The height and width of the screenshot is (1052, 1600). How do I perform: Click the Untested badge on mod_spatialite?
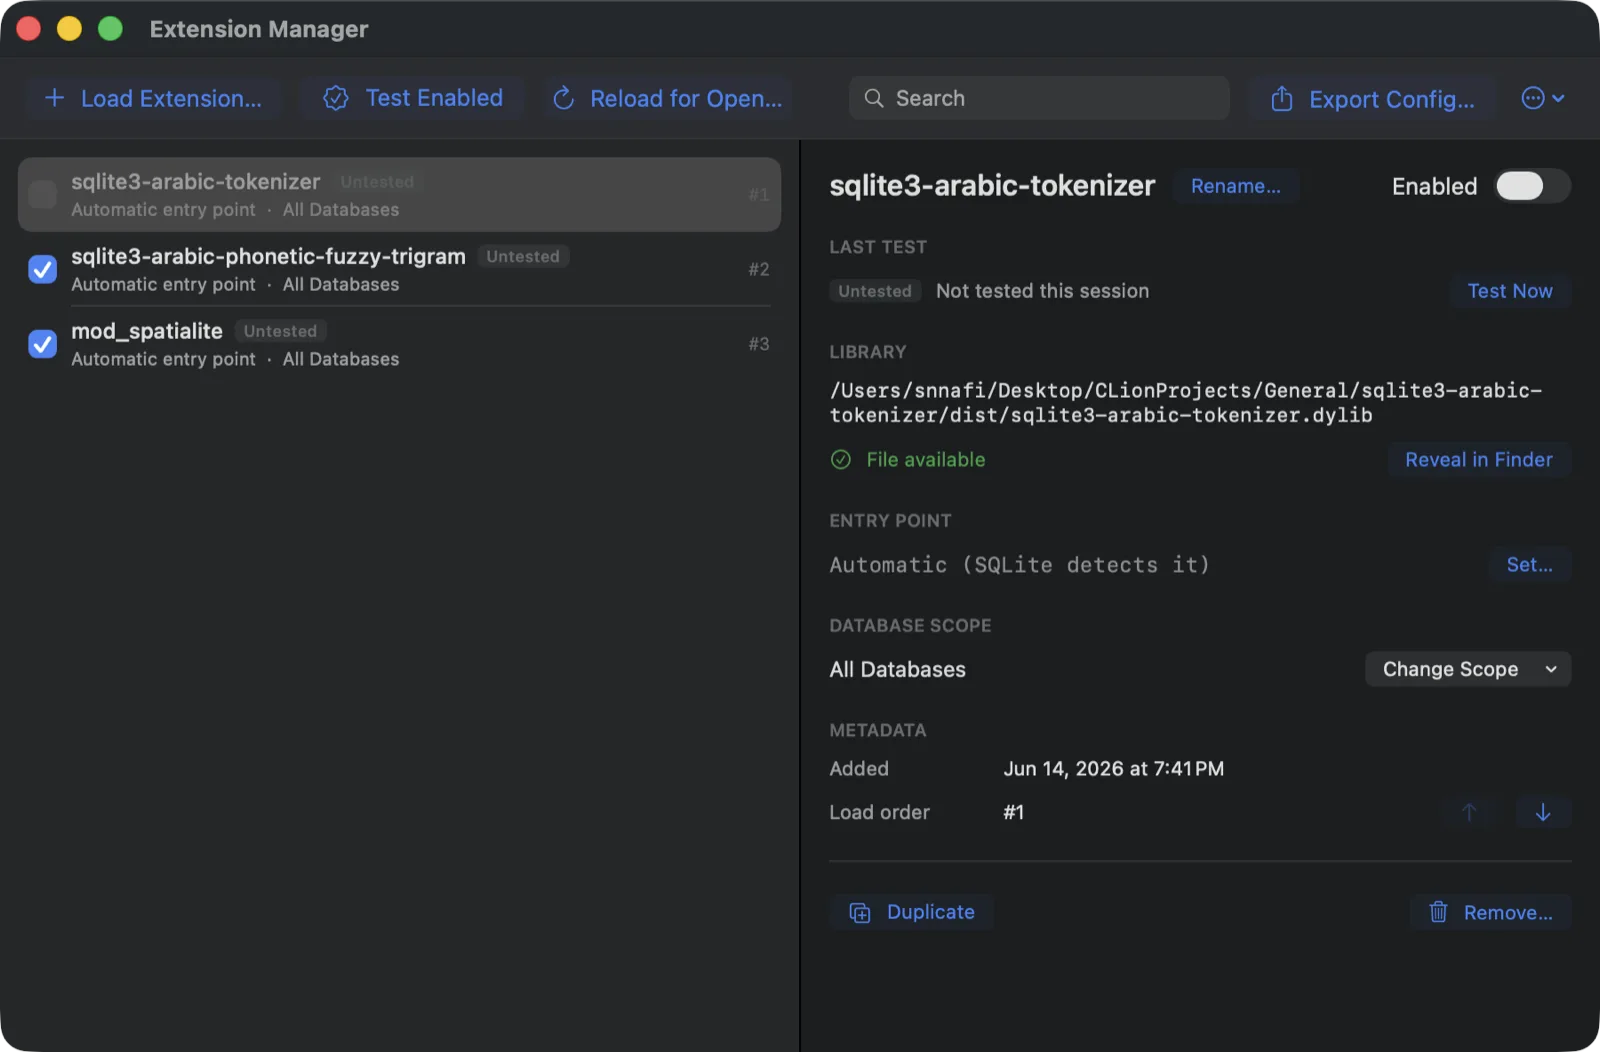(x=280, y=331)
